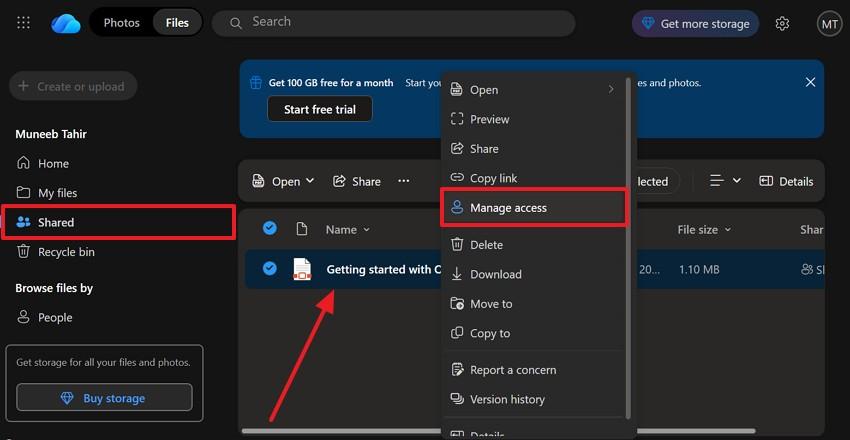
Task: Click the Create or upload button
Action: [73, 86]
